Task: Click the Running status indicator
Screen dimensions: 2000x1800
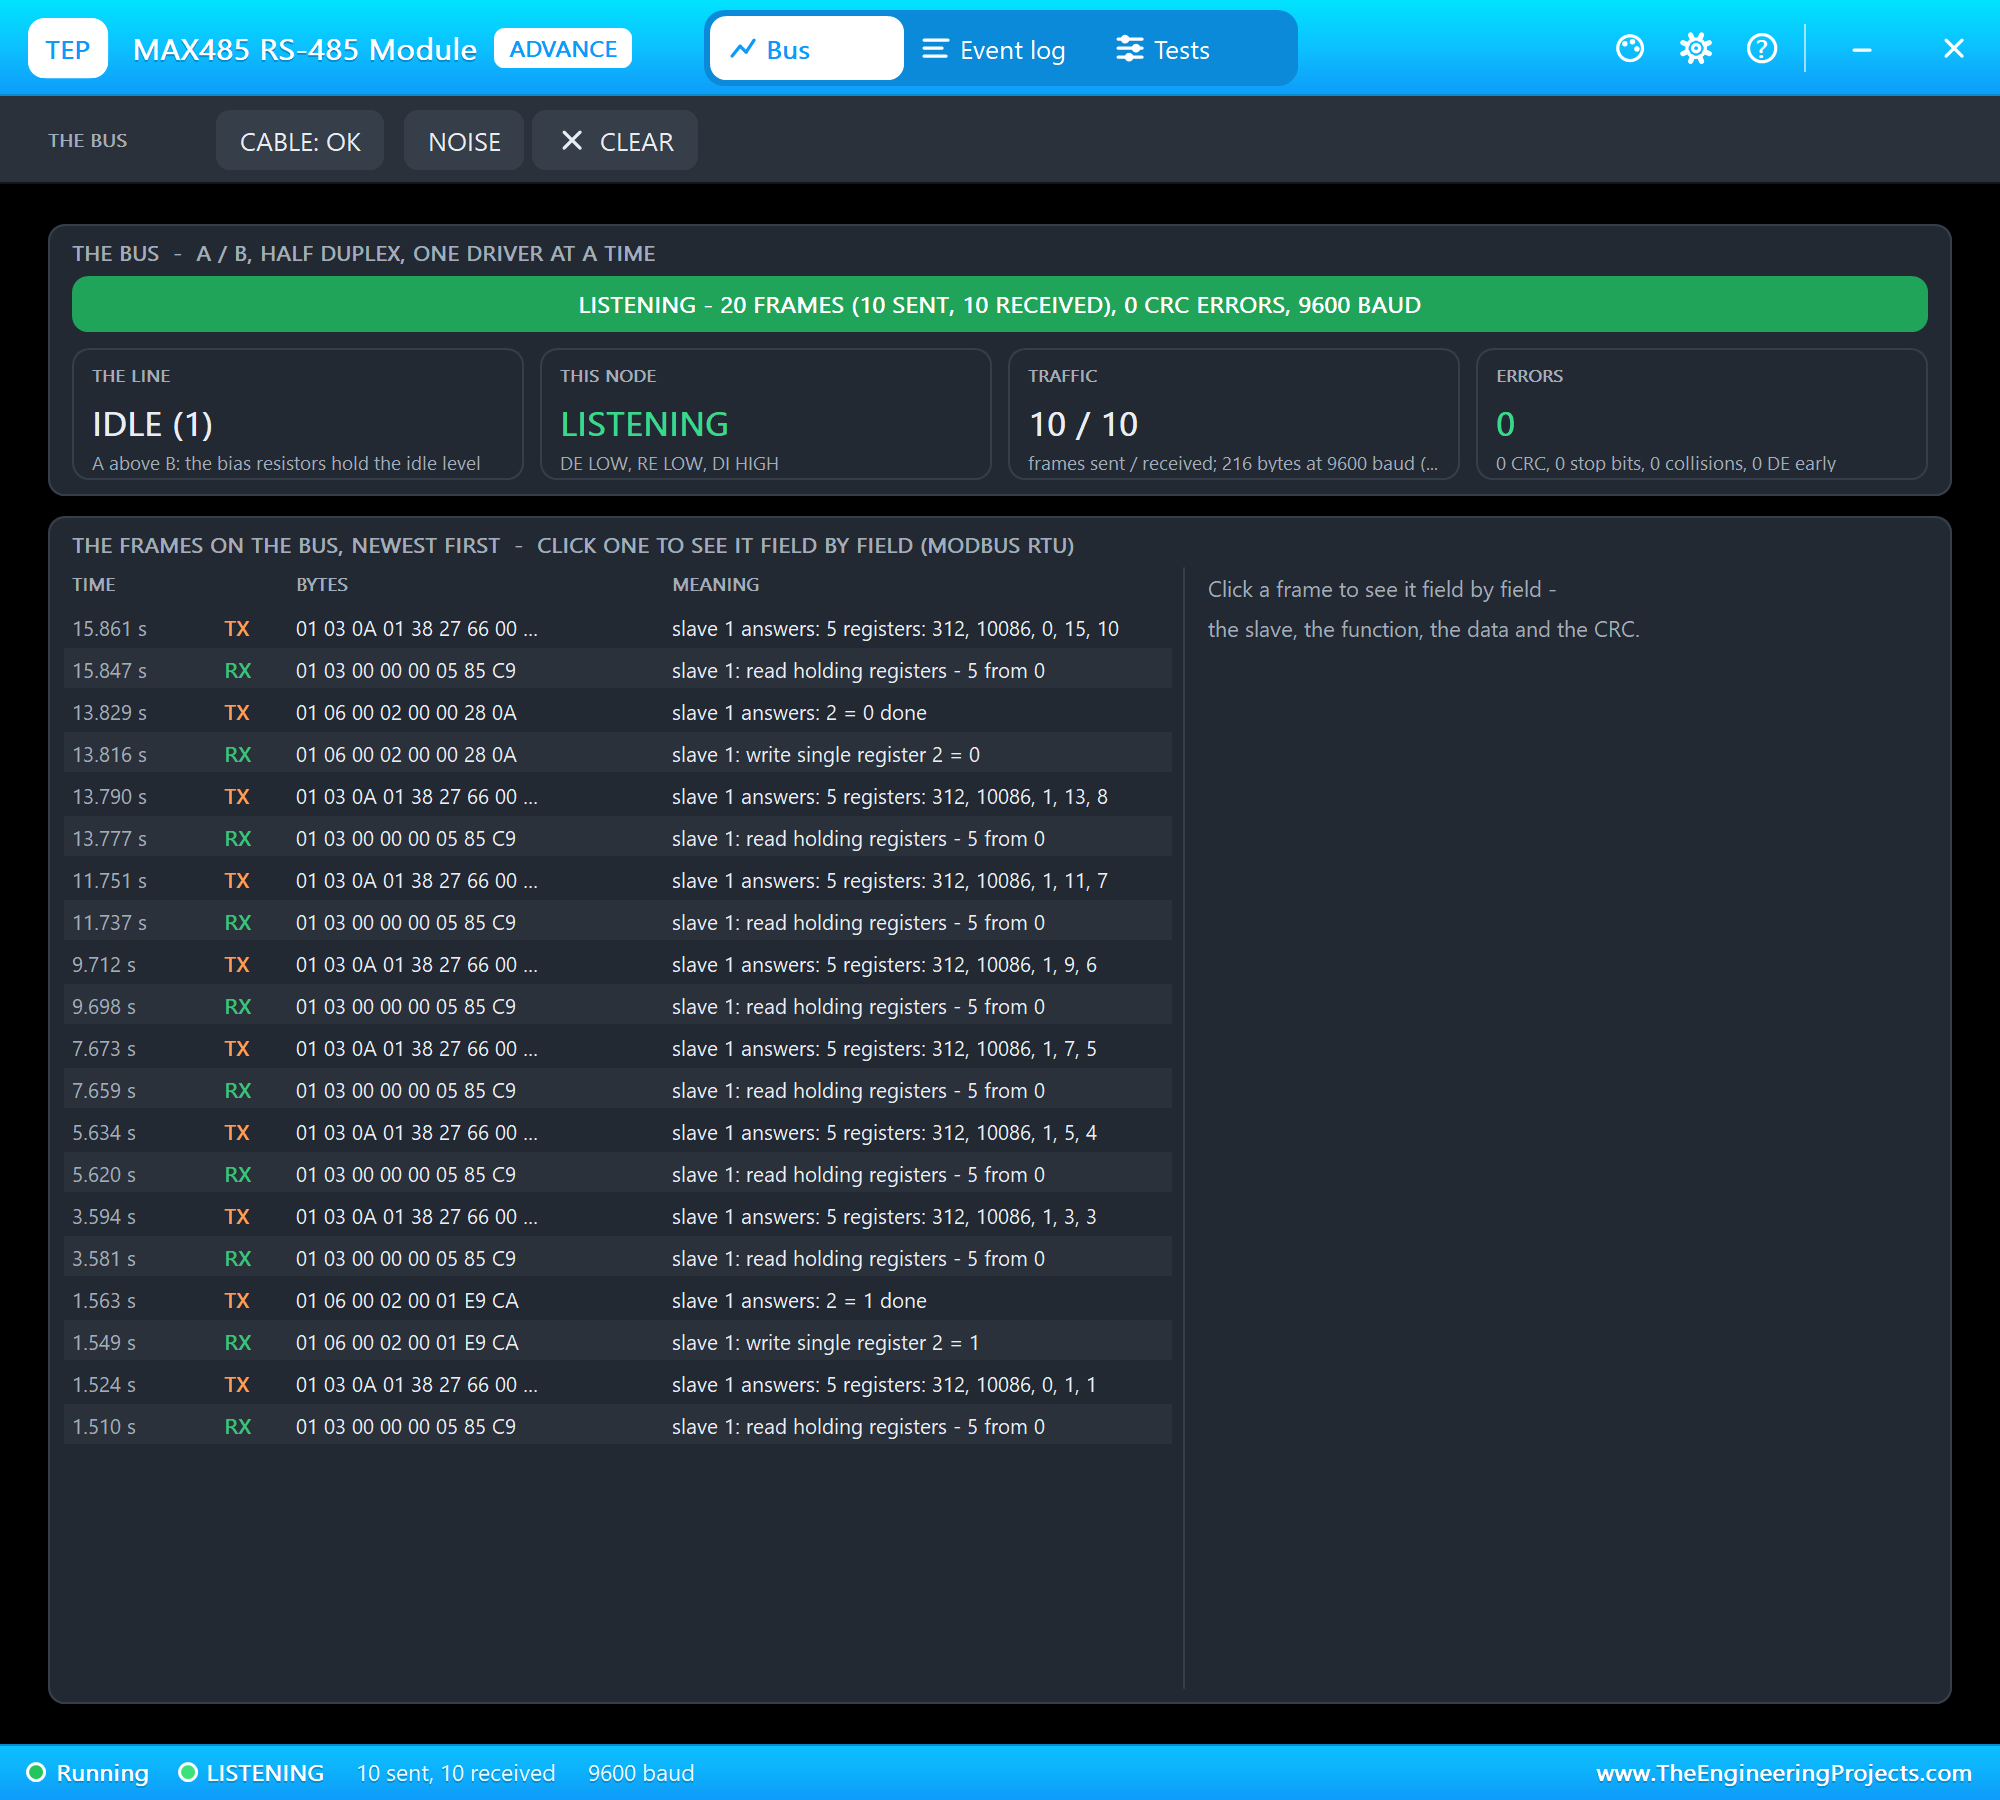Action: point(88,1773)
